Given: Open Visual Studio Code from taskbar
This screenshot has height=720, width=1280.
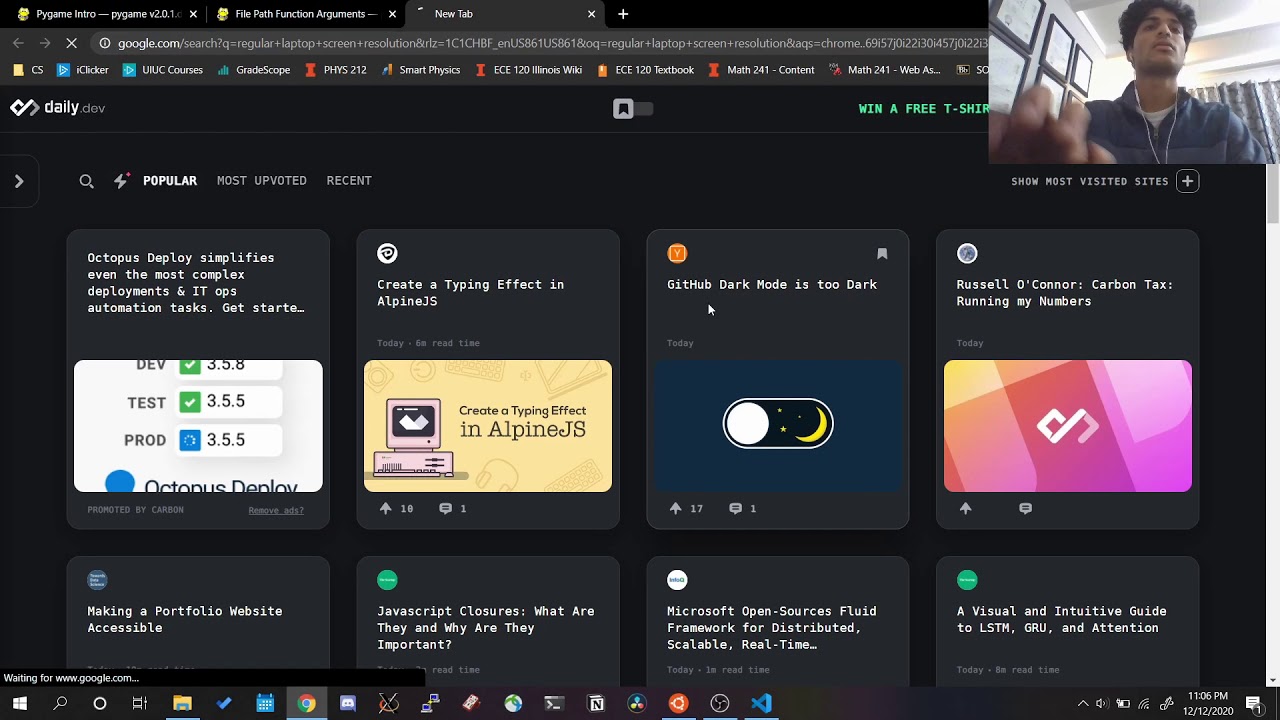Looking at the screenshot, I should [x=761, y=704].
